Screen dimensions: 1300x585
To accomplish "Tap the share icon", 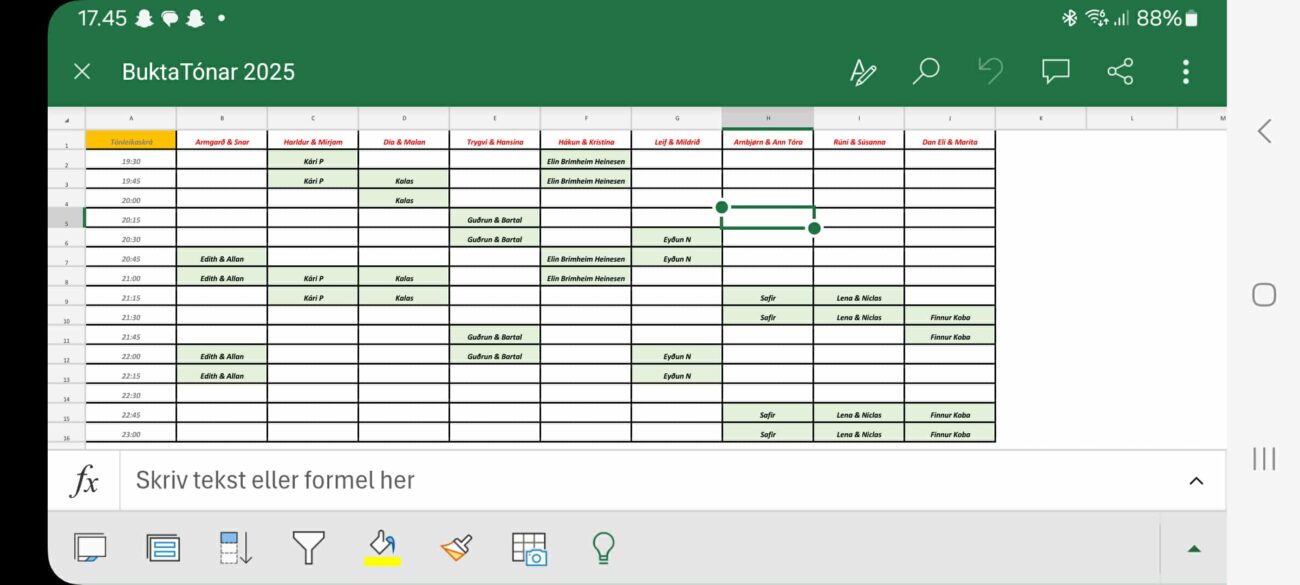I will (1120, 71).
